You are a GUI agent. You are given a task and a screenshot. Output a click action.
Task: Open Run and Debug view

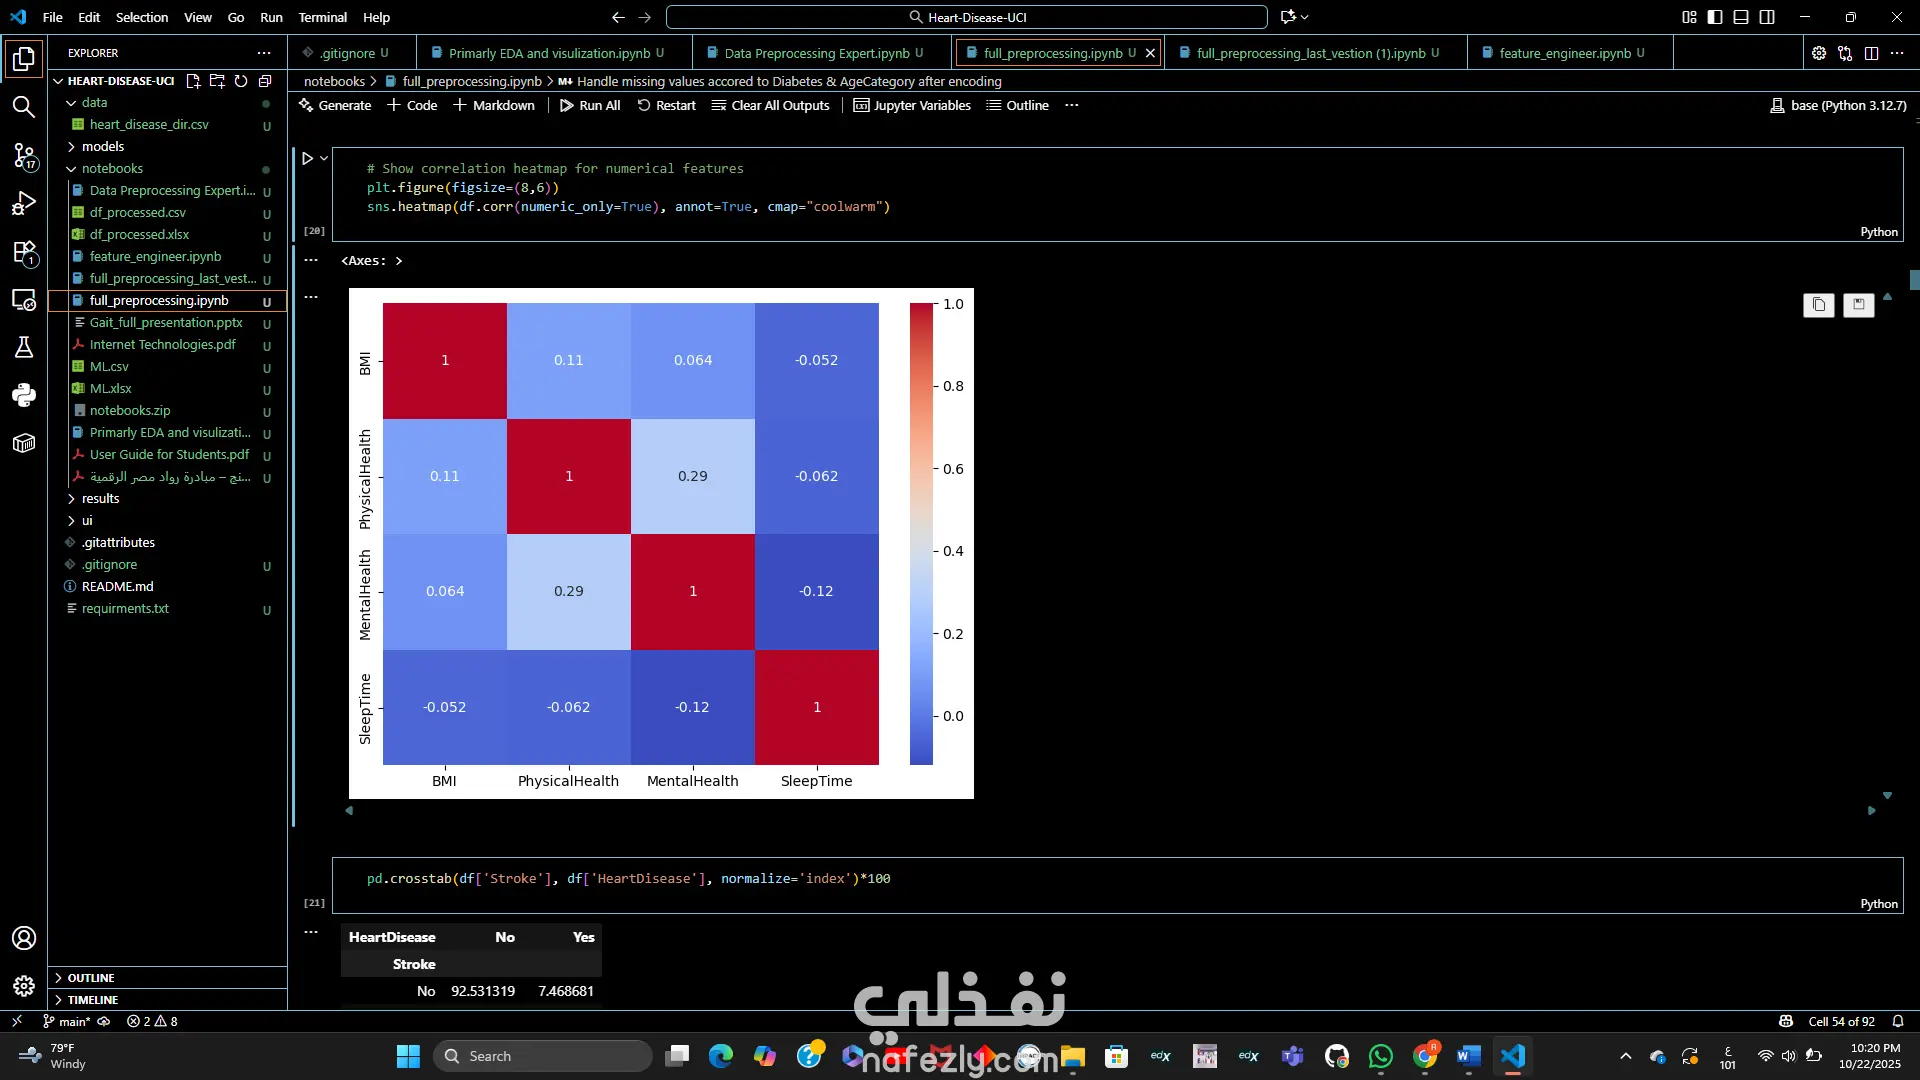[x=23, y=204]
